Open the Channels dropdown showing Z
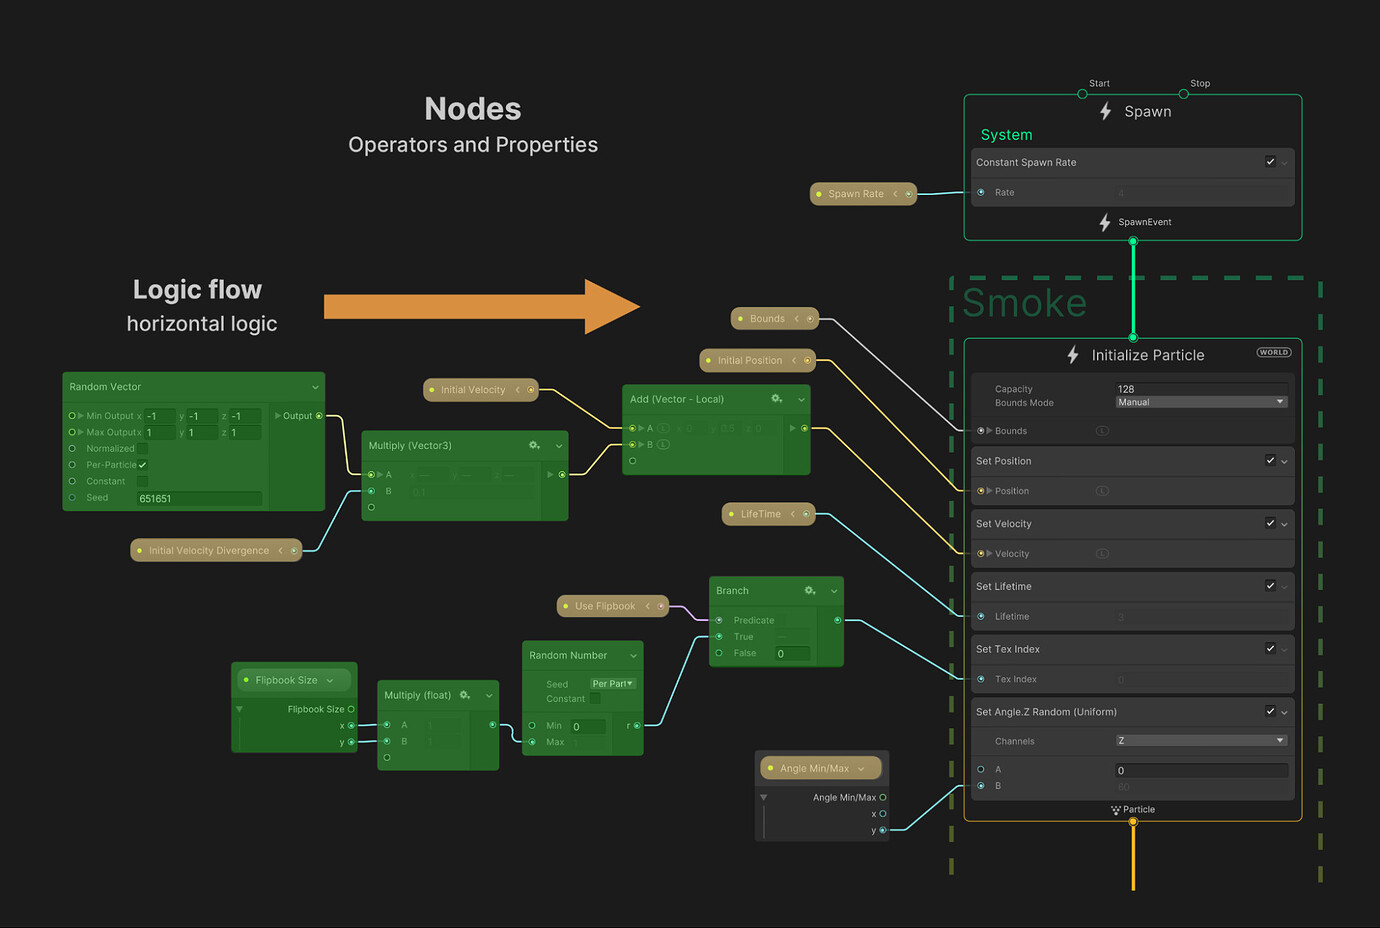Image resolution: width=1380 pixels, height=928 pixels. point(1200,740)
